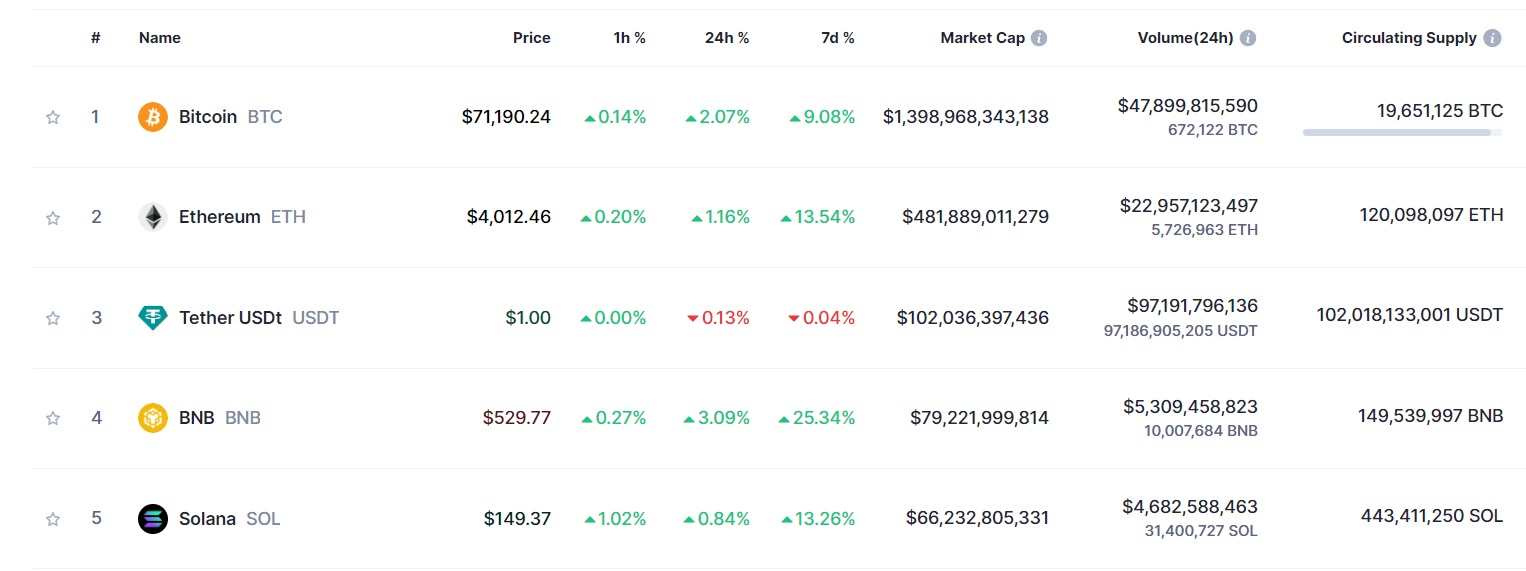Open Bitcoin's $47,899,815,590 volume link
This screenshot has height=571, width=1526.
point(1188,106)
